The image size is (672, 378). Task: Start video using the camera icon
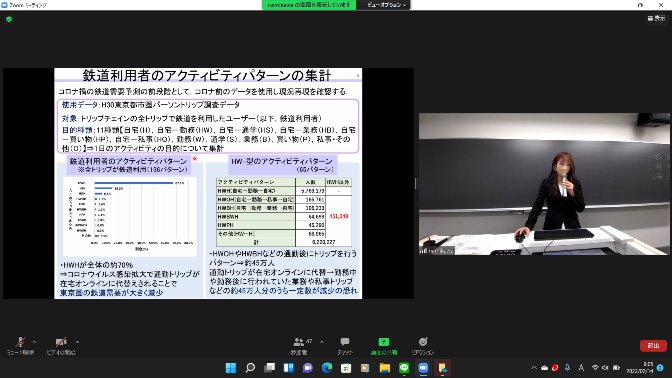(61, 345)
